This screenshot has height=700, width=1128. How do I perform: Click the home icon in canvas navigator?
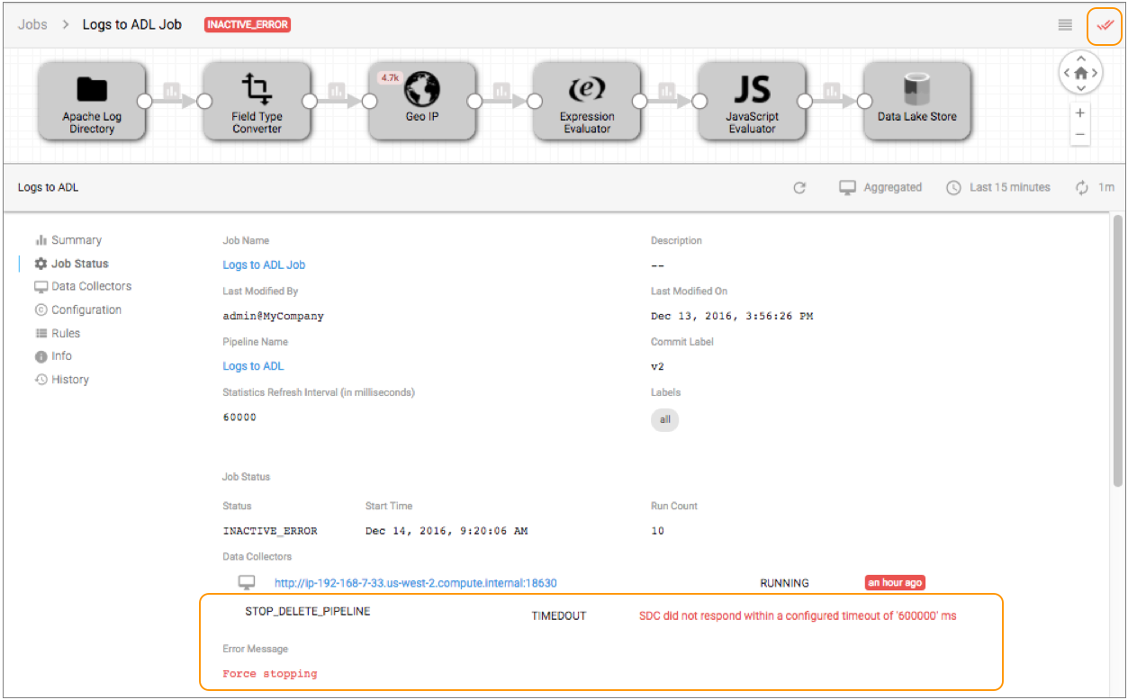point(1081,73)
